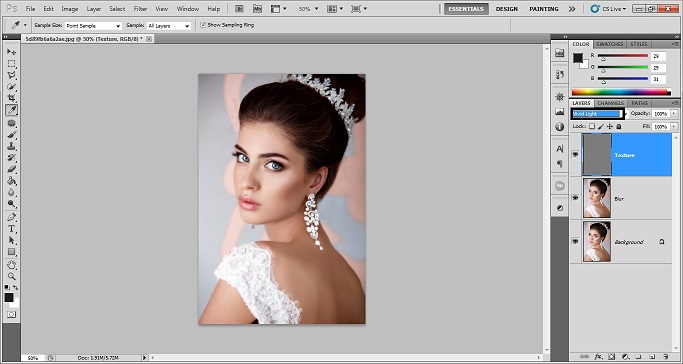Delete the selected layer
The width and height of the screenshot is (683, 364).
click(x=665, y=357)
